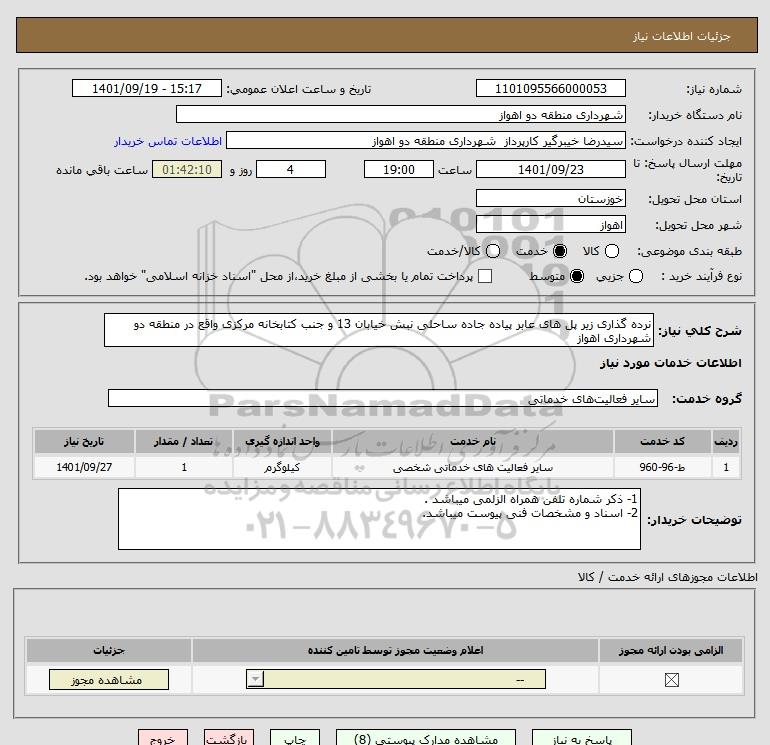Screen dimensions: 770x745
Task: Click the جزئیات column header in license table
Action: tap(109, 650)
